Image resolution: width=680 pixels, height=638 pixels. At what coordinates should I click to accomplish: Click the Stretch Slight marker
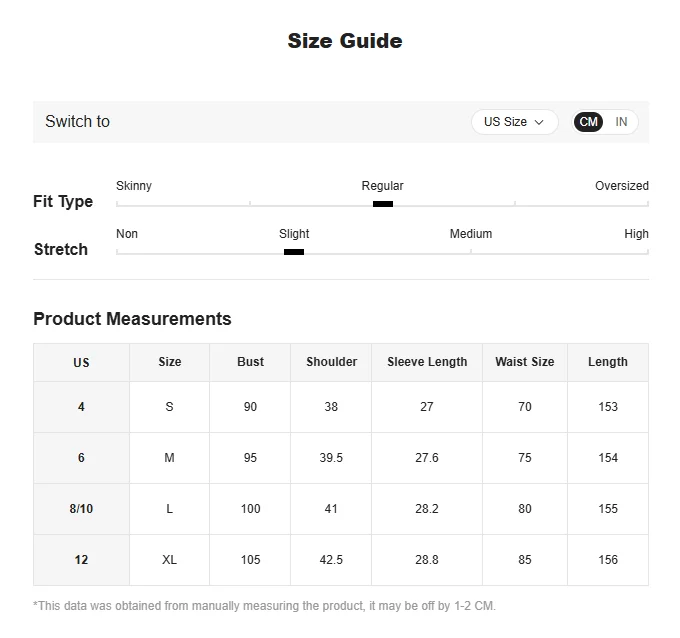click(293, 252)
